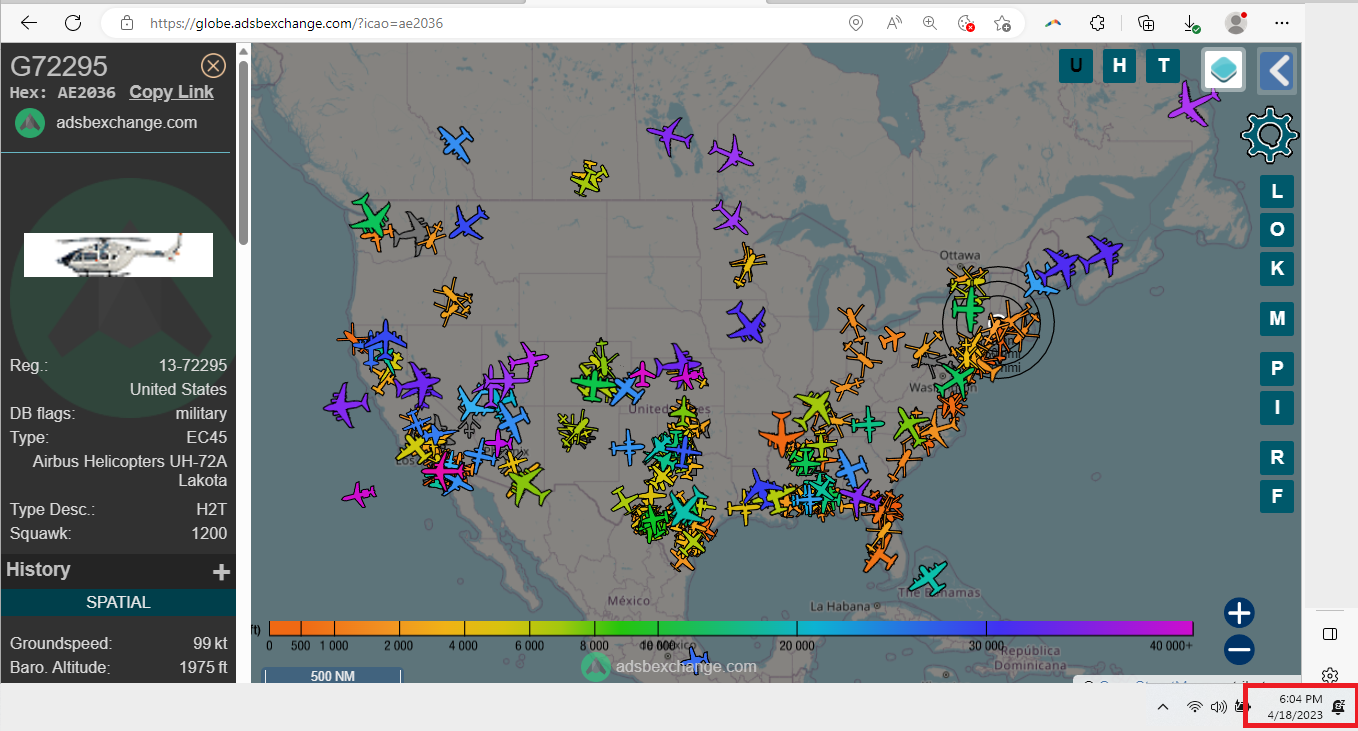Image resolution: width=1358 pixels, height=731 pixels.
Task: Open the browser Settings and more menu
Action: 1282,22
